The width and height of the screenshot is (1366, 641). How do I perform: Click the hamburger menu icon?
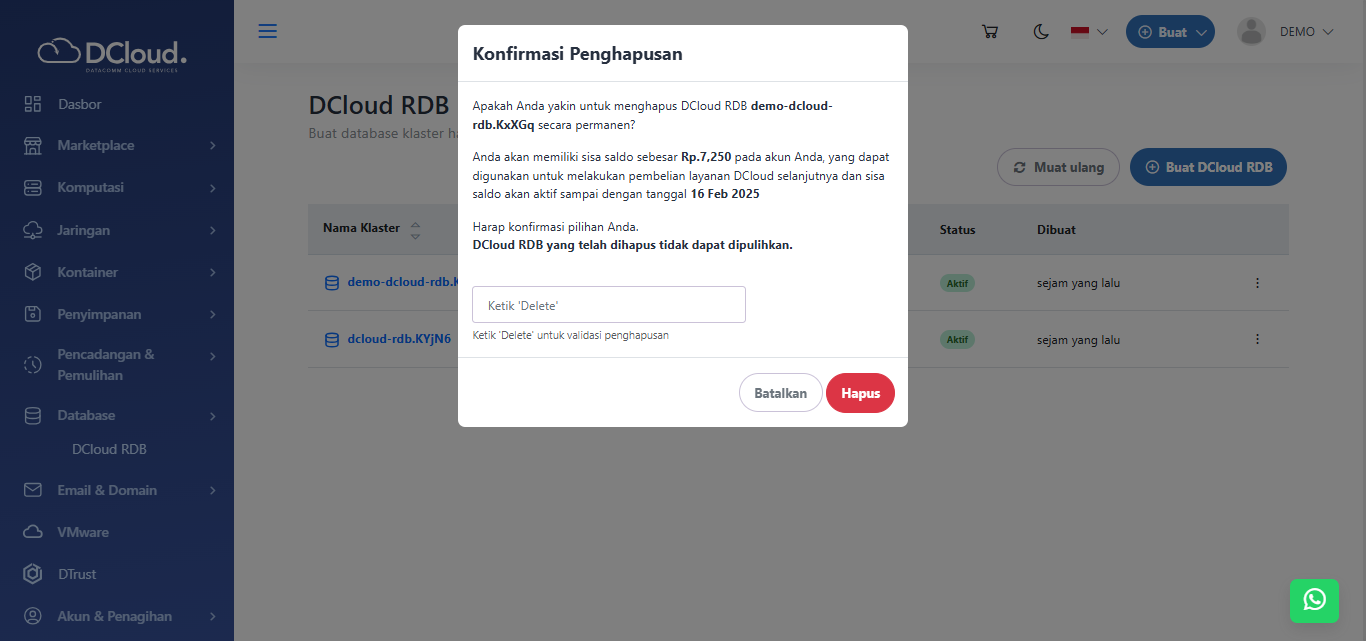click(x=268, y=31)
